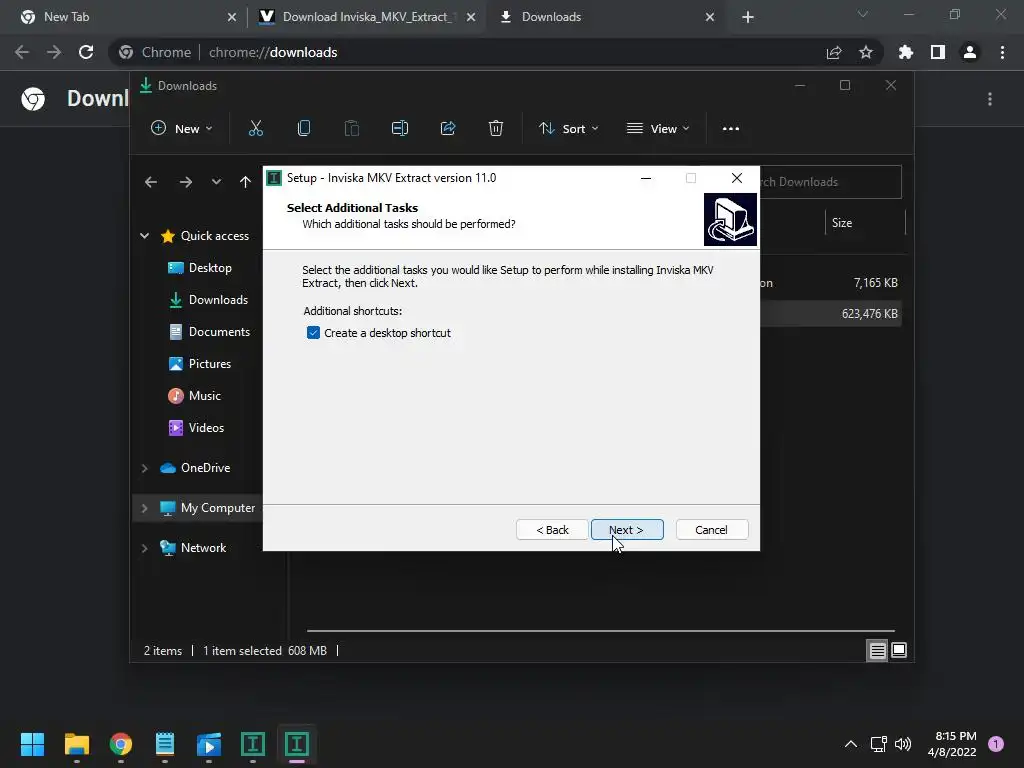Image resolution: width=1024 pixels, height=768 pixels.
Task: Open Windows Start menu
Action: [32, 744]
